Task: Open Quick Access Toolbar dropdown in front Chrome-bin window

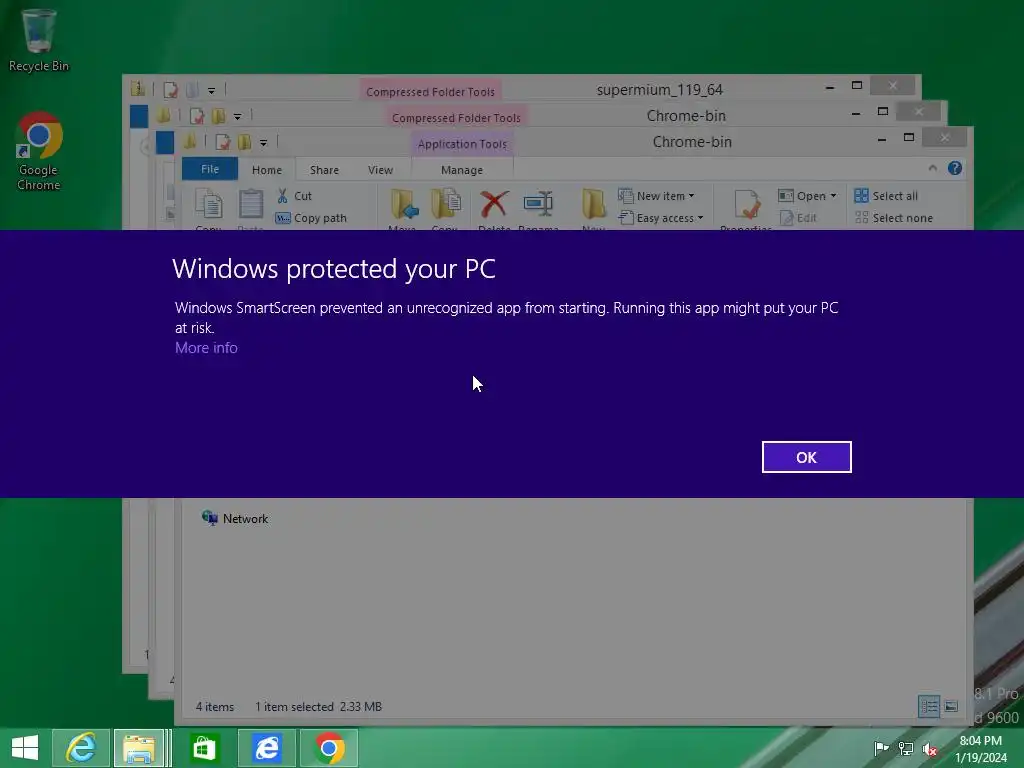Action: (x=263, y=142)
